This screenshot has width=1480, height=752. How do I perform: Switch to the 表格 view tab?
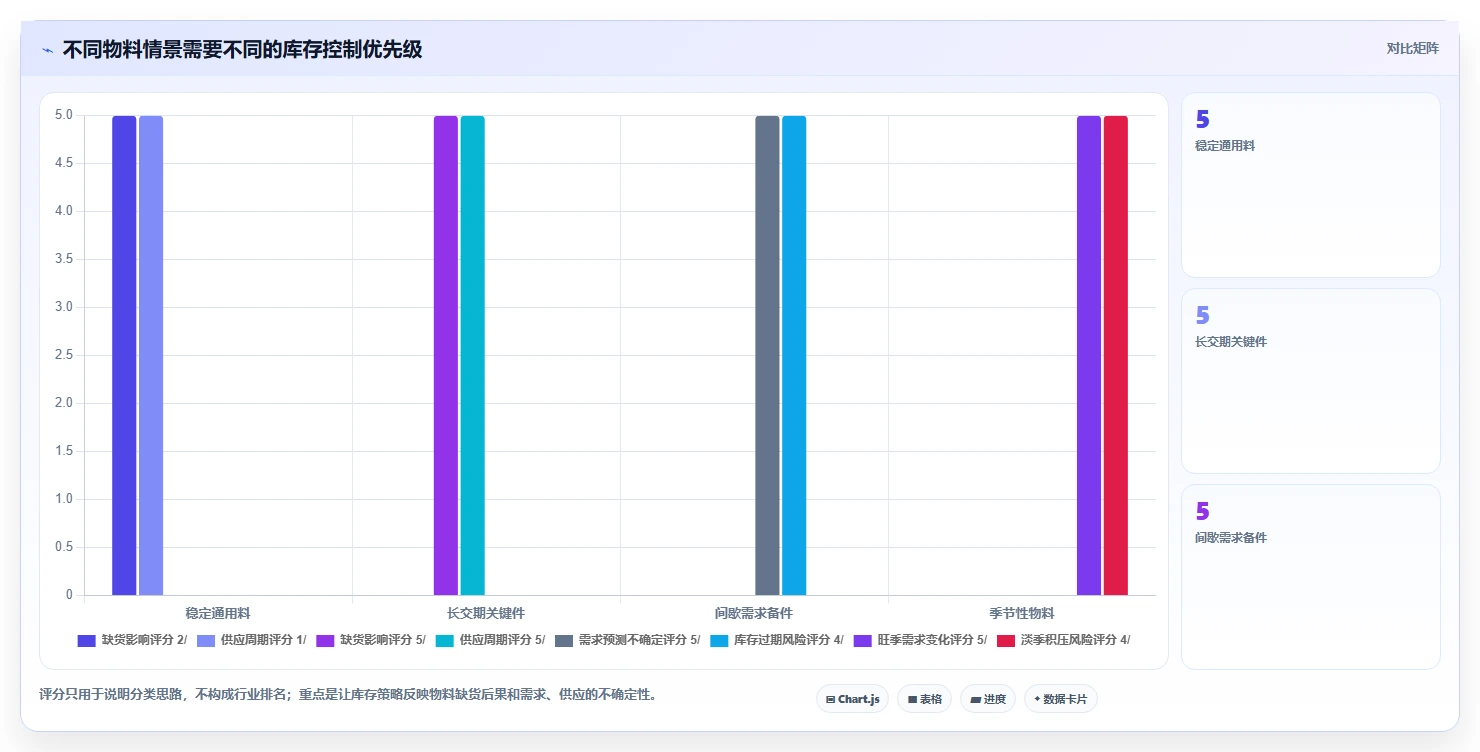(x=924, y=699)
